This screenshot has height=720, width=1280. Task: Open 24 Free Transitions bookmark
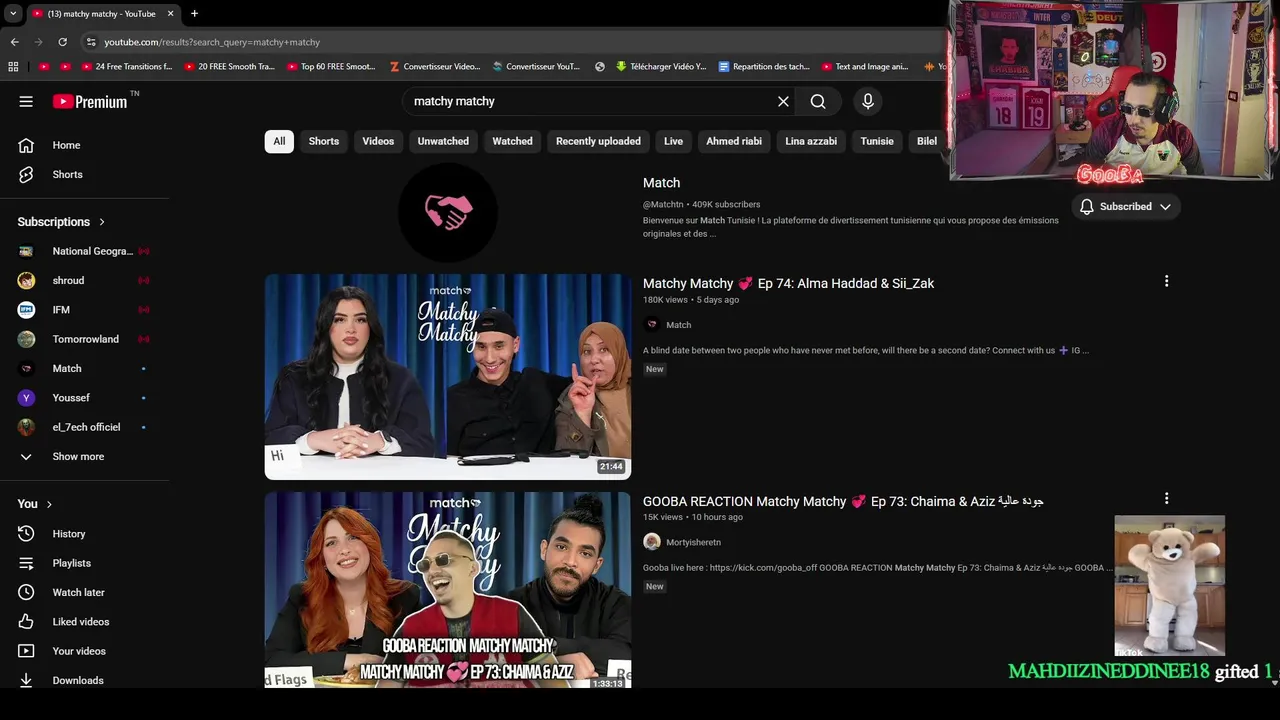click(127, 67)
